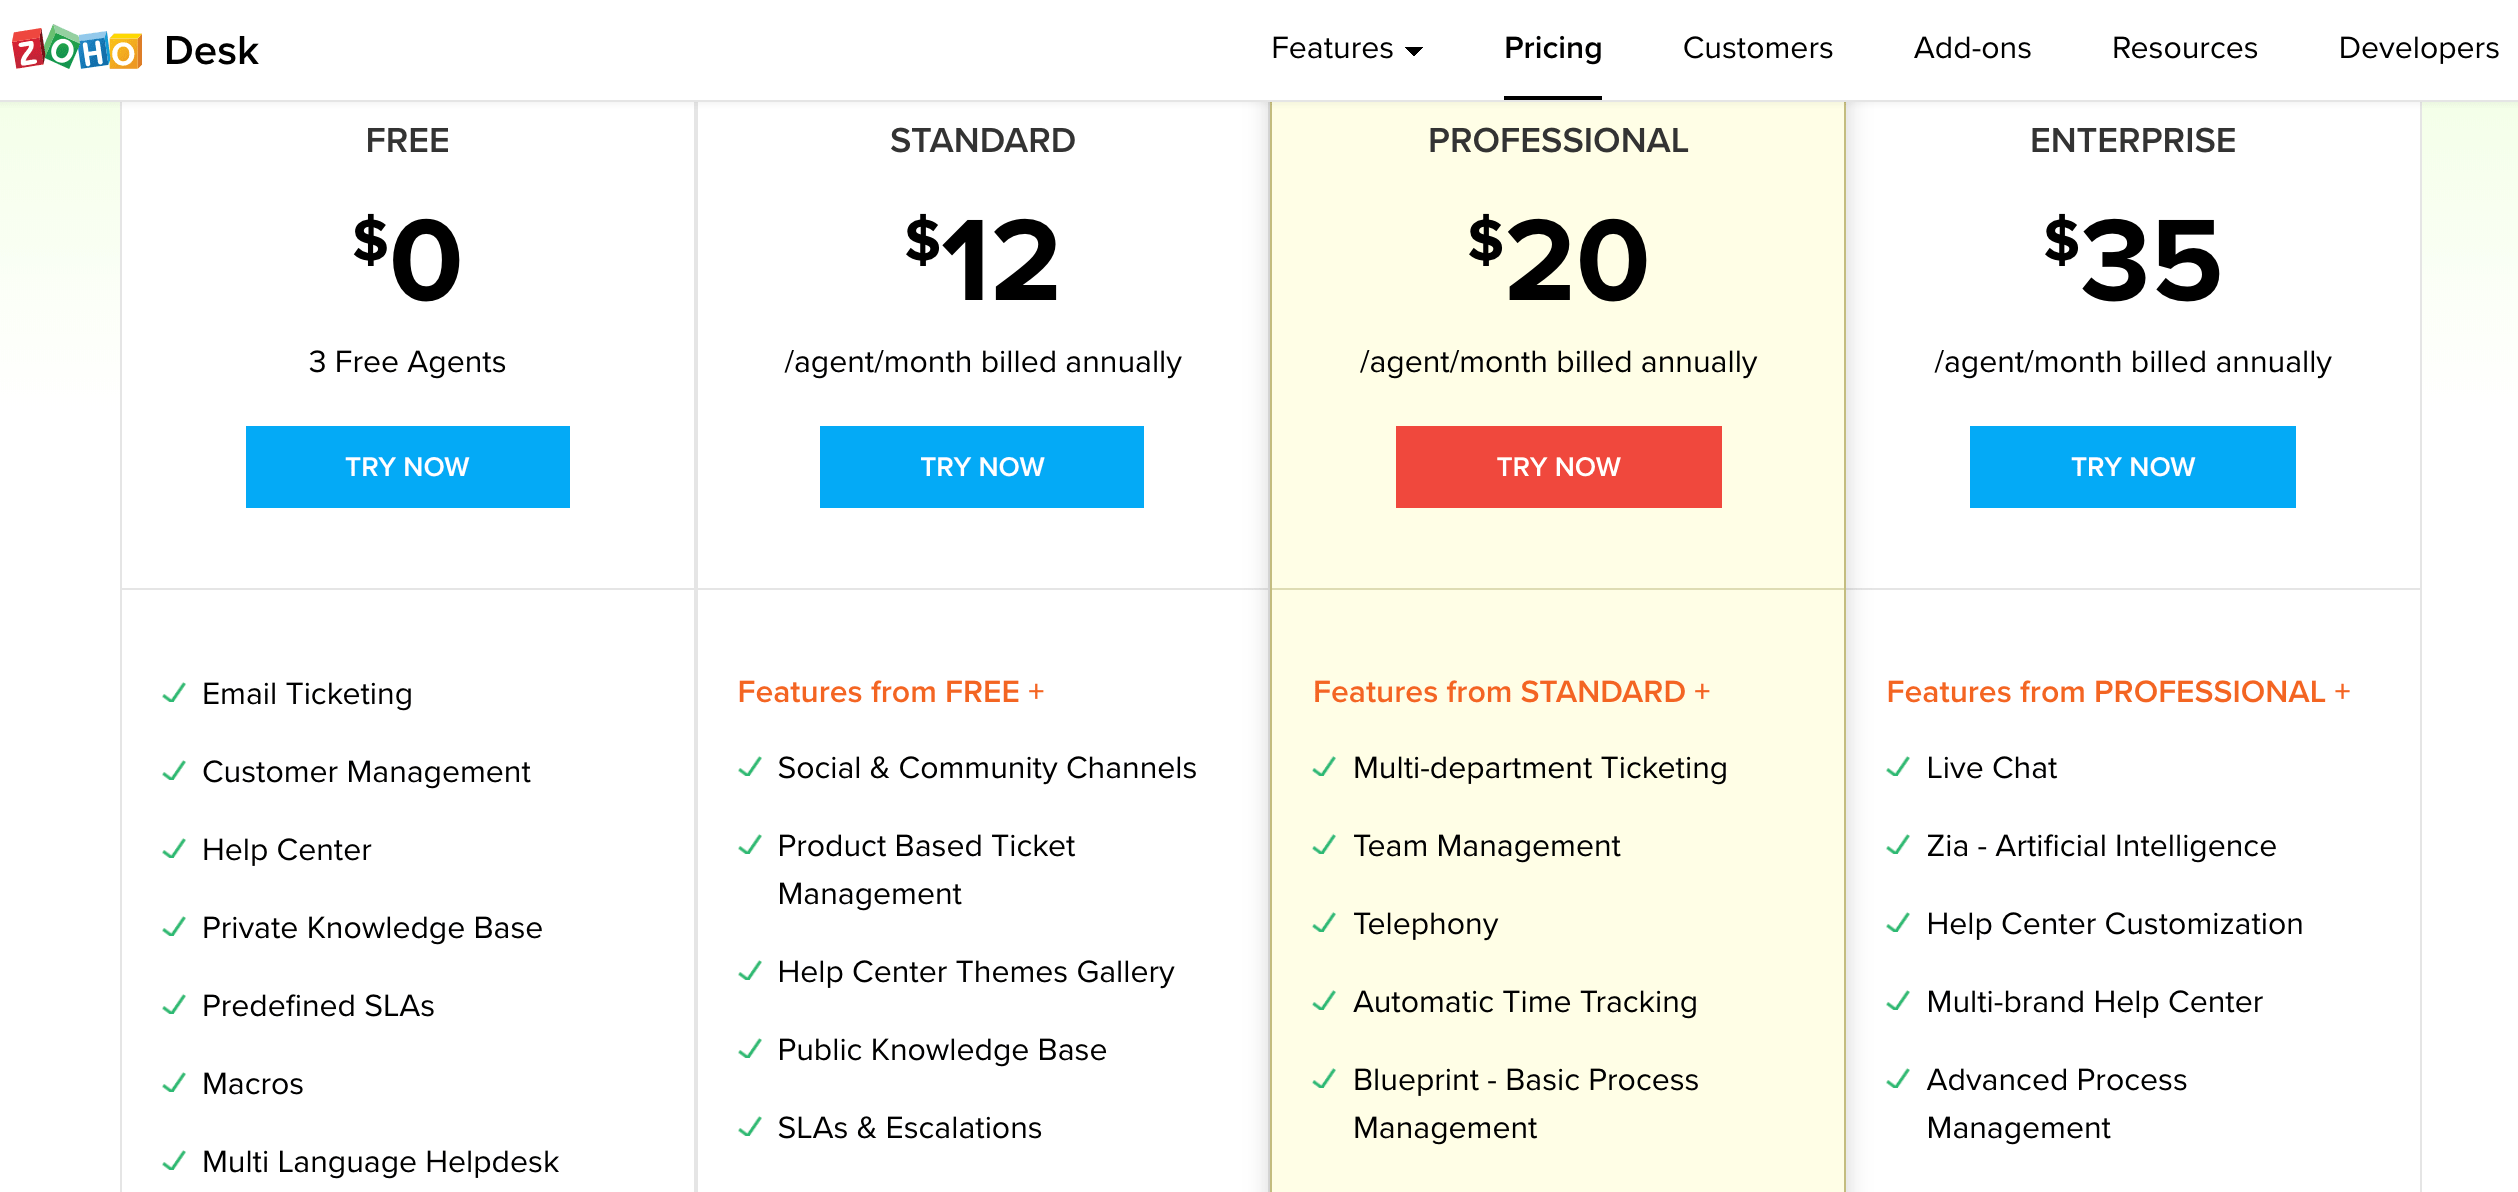Click the Desk product name

click(x=211, y=50)
